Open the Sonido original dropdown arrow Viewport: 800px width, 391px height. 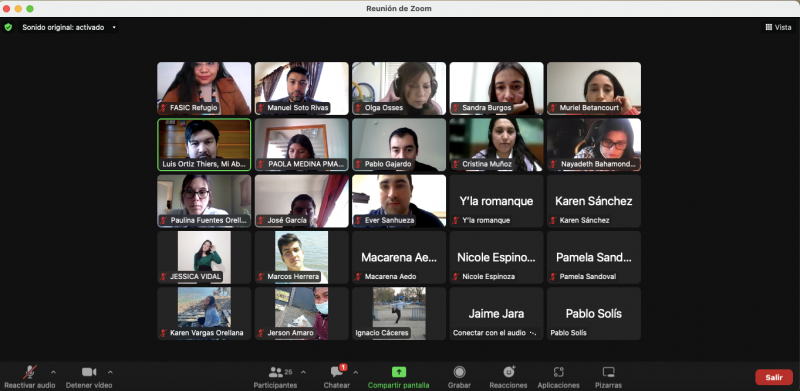(114, 28)
